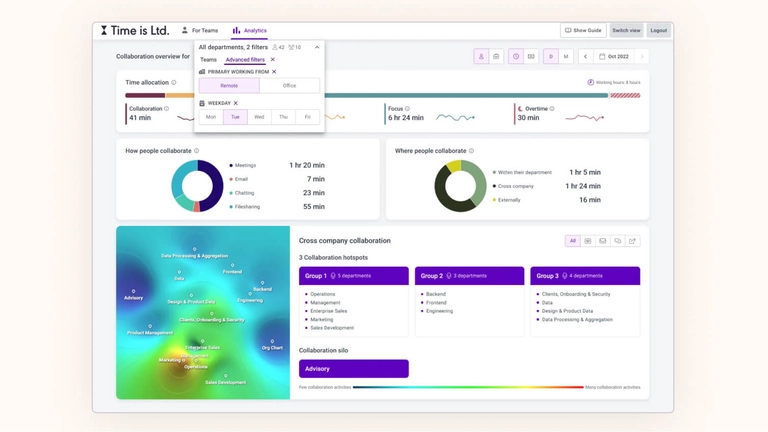768x432 pixels.
Task: Open the Analytics tab
Action: (x=249, y=31)
